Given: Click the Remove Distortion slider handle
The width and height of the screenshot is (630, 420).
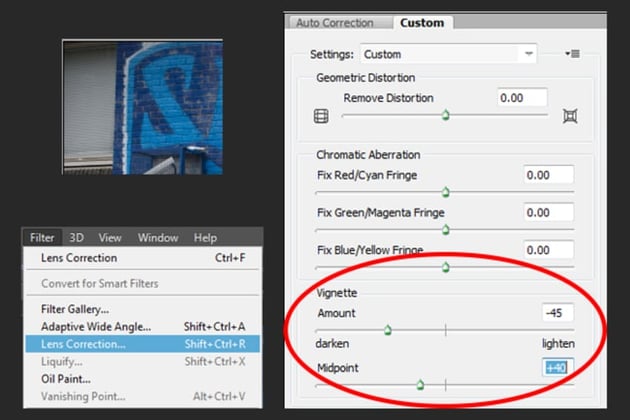Looking at the screenshot, I should click(446, 115).
